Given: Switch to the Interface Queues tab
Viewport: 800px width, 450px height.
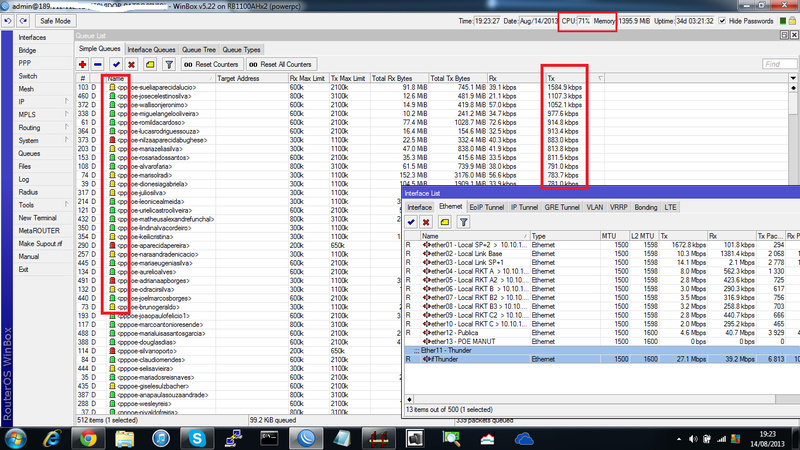Looking at the screenshot, I should (151, 49).
